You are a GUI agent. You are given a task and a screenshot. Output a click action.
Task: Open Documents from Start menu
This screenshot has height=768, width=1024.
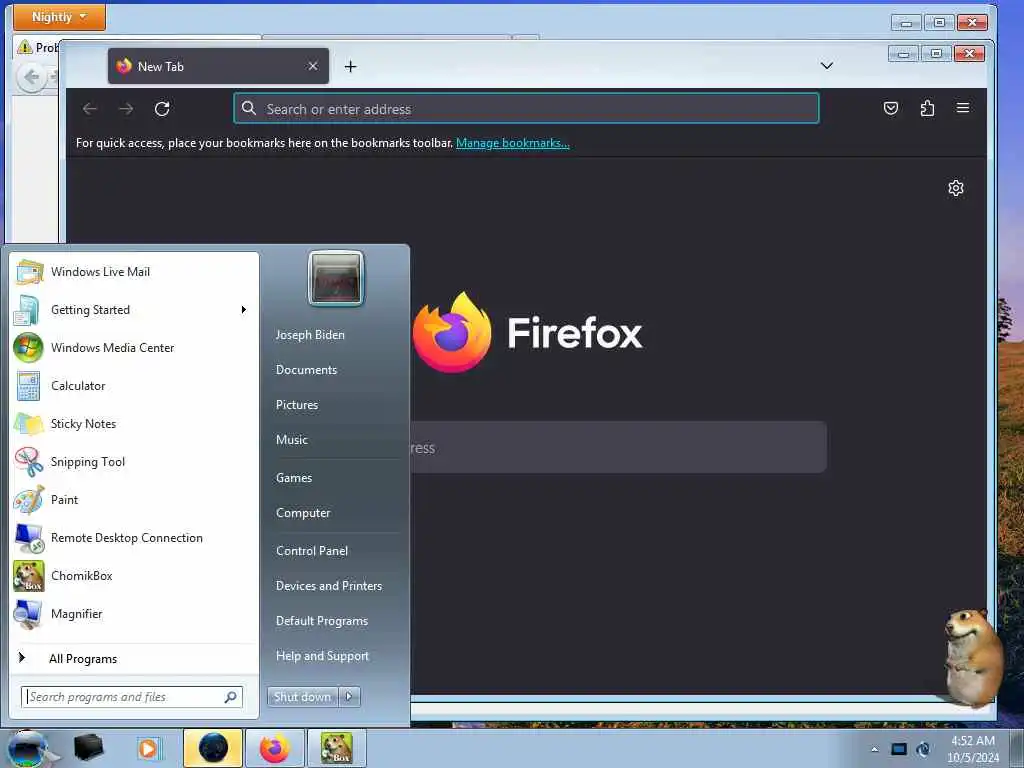point(306,370)
